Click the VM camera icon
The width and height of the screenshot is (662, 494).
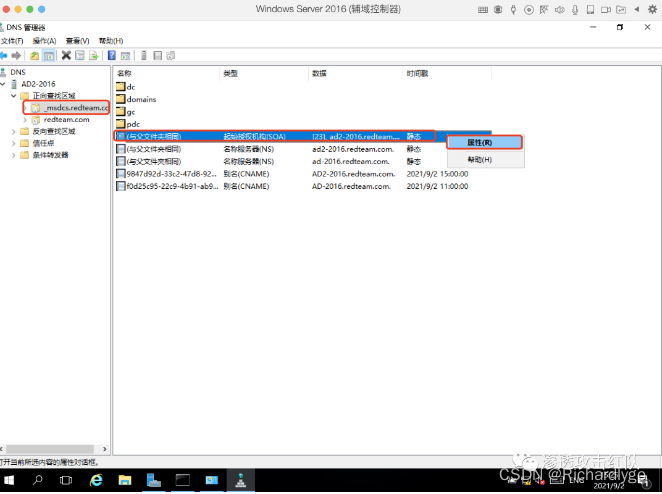tap(606, 9)
